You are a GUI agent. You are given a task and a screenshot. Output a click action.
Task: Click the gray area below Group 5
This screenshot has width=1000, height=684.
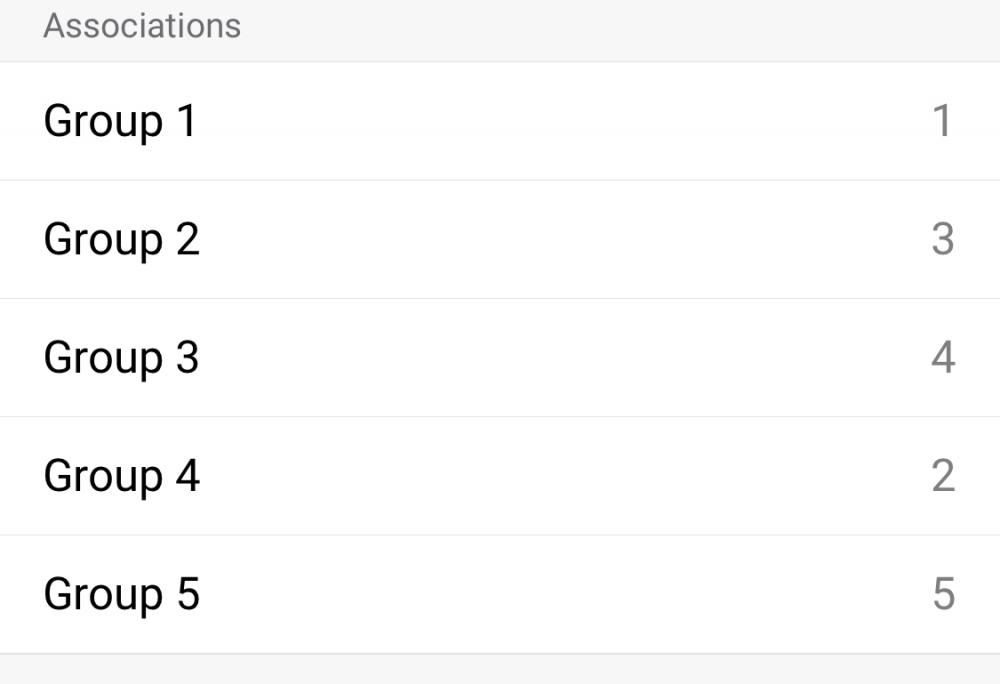(x=500, y=670)
